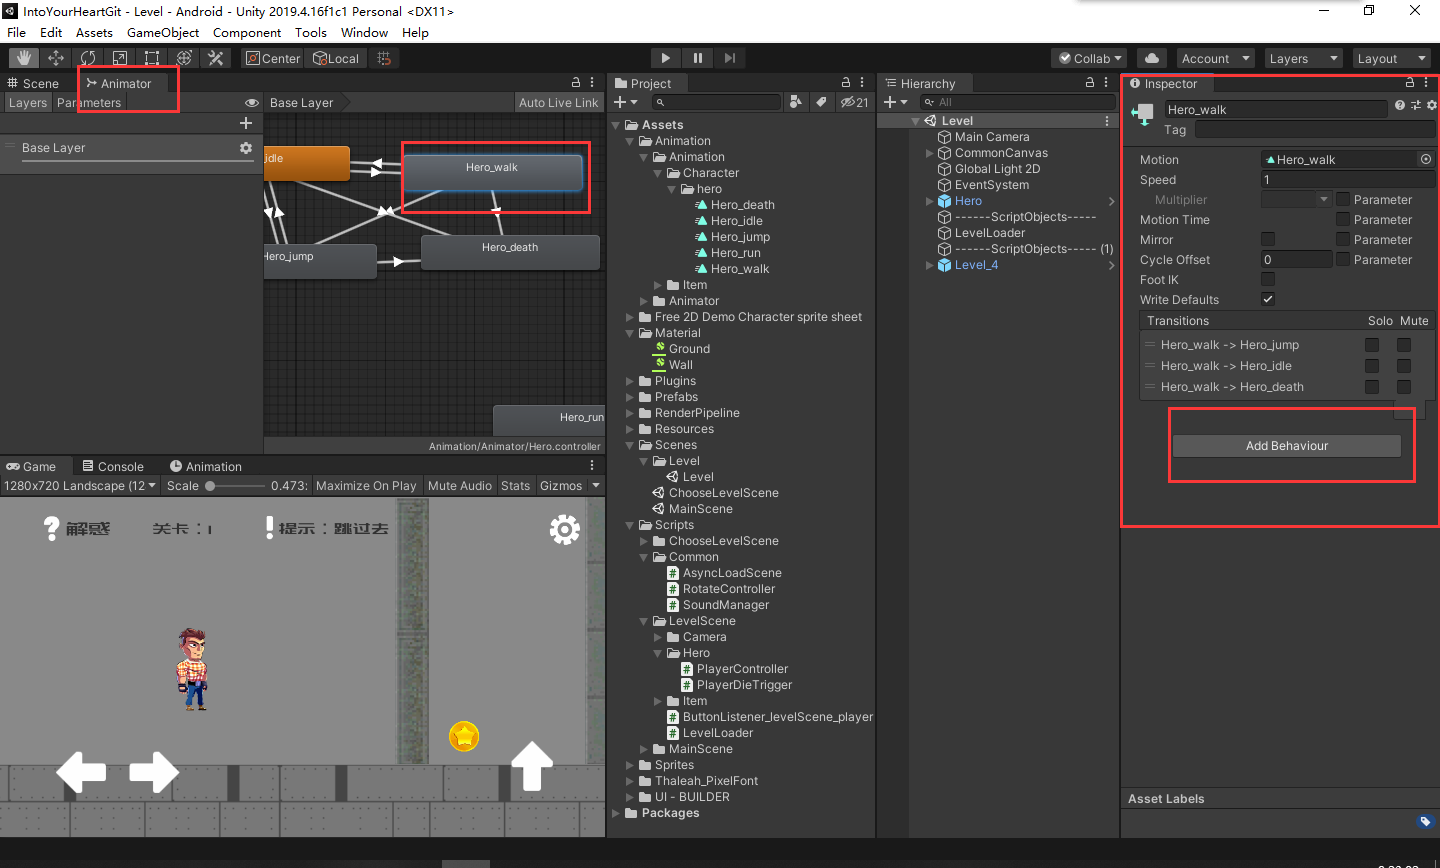The height and width of the screenshot is (868, 1440).
Task: Adjust the Game view Scale slider
Action: (x=235, y=486)
